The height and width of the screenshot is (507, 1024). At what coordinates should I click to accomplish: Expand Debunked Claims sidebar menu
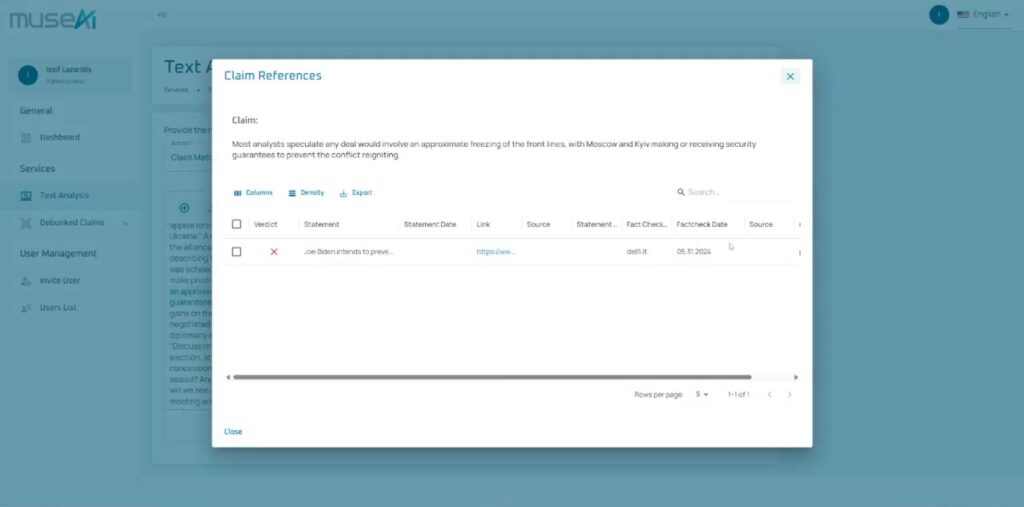[x=125, y=223]
